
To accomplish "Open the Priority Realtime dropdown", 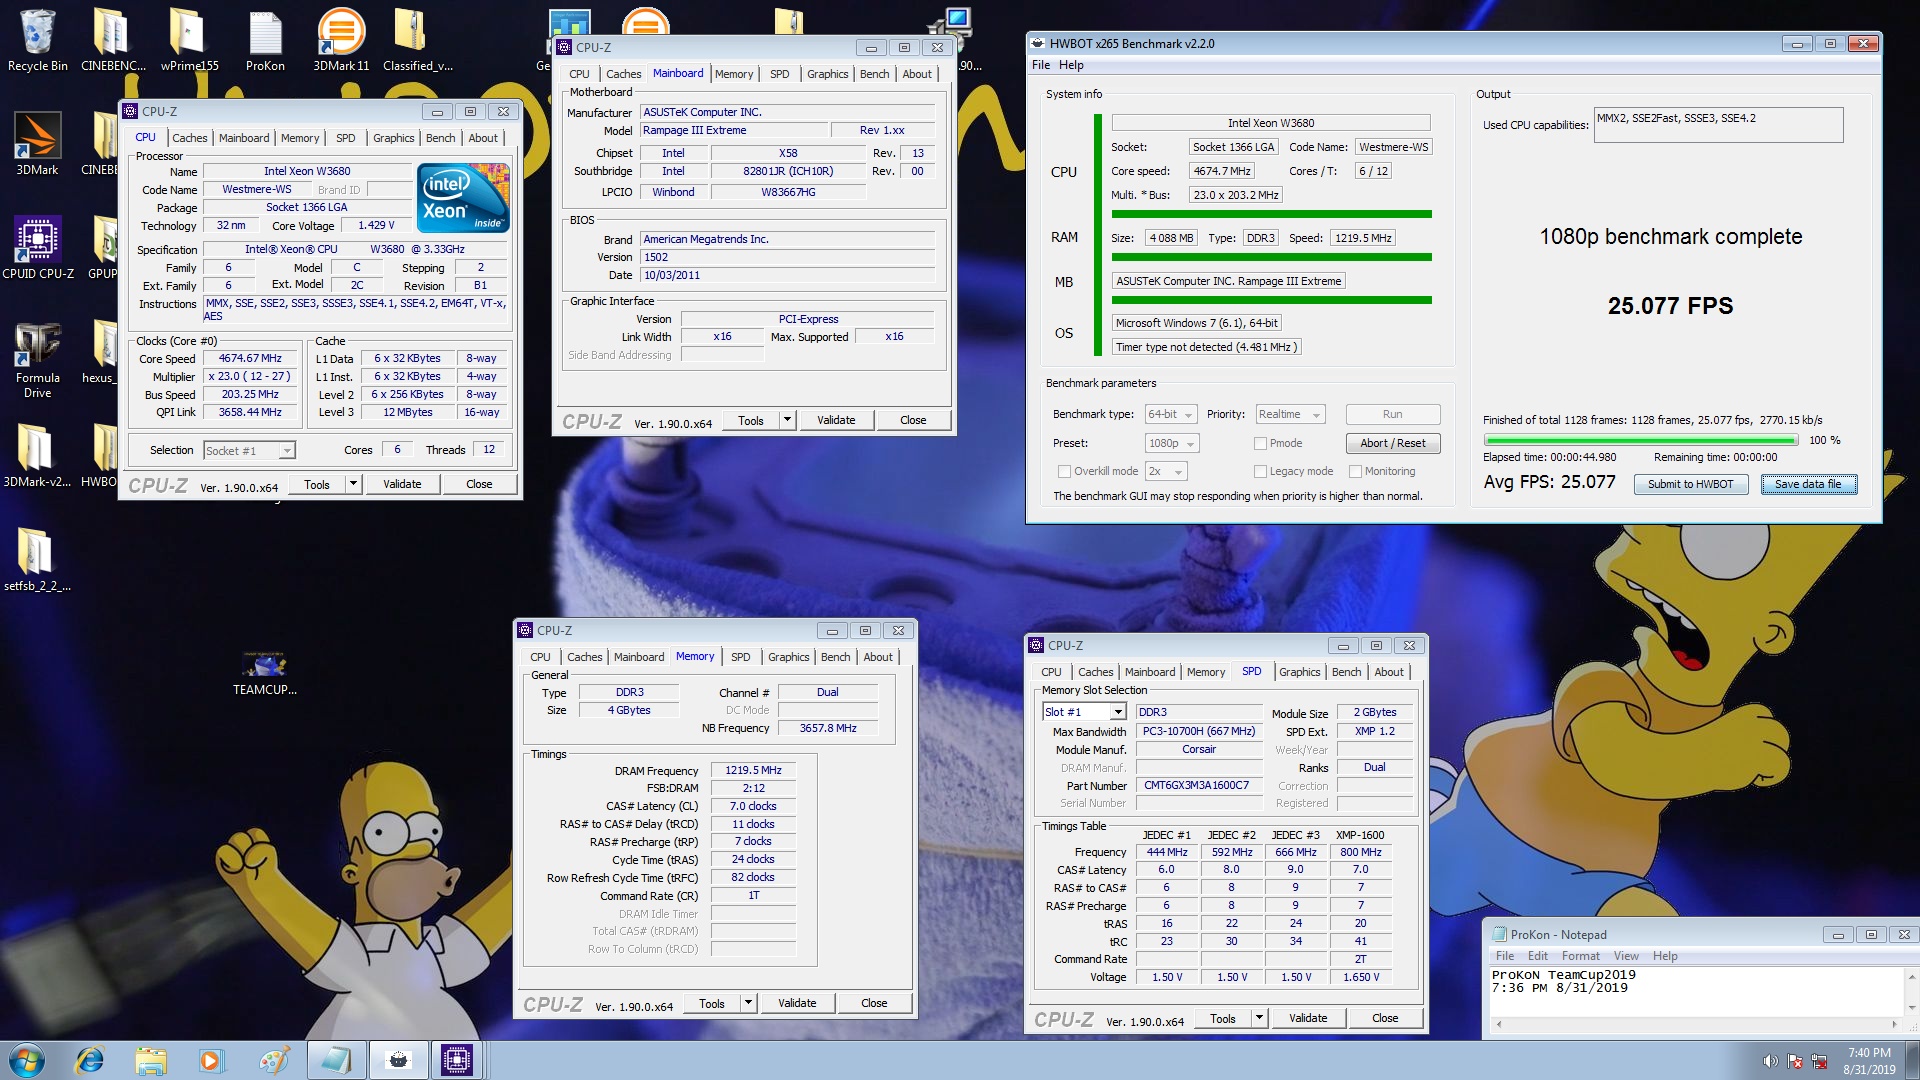I will coord(1290,414).
